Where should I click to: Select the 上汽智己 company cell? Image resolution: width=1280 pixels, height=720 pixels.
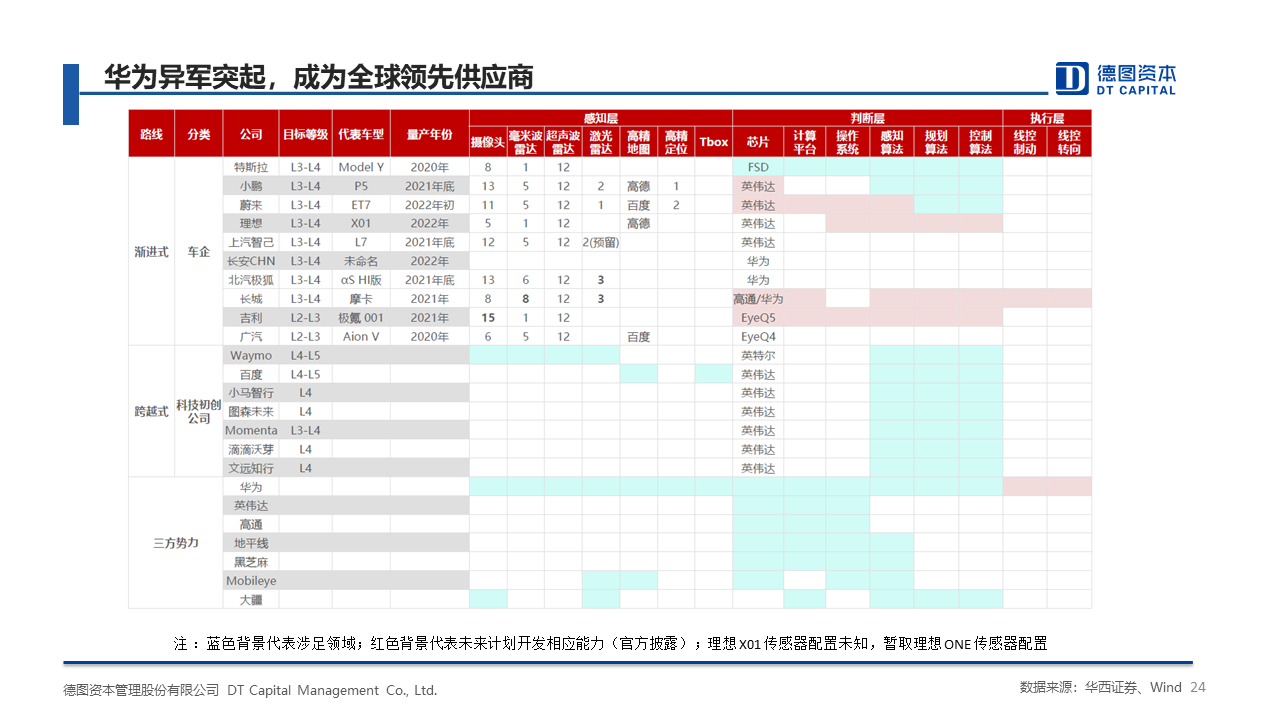click(251, 242)
